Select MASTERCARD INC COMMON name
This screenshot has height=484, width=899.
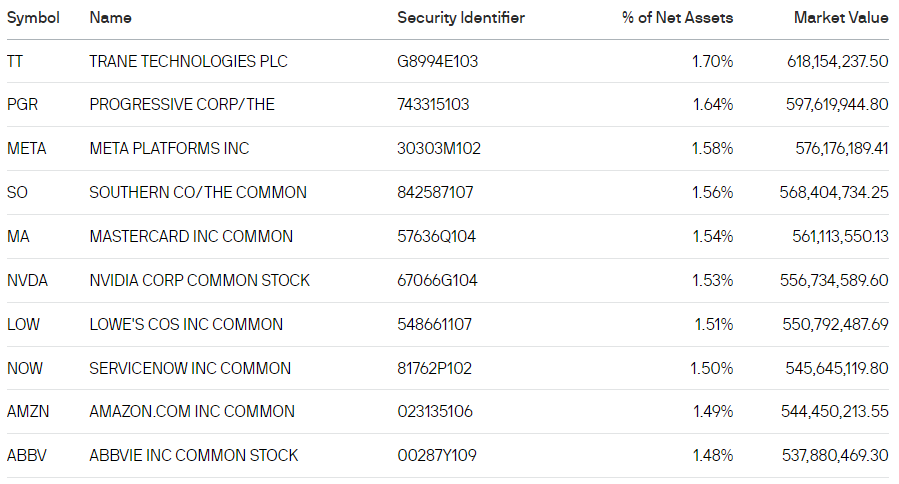point(191,237)
